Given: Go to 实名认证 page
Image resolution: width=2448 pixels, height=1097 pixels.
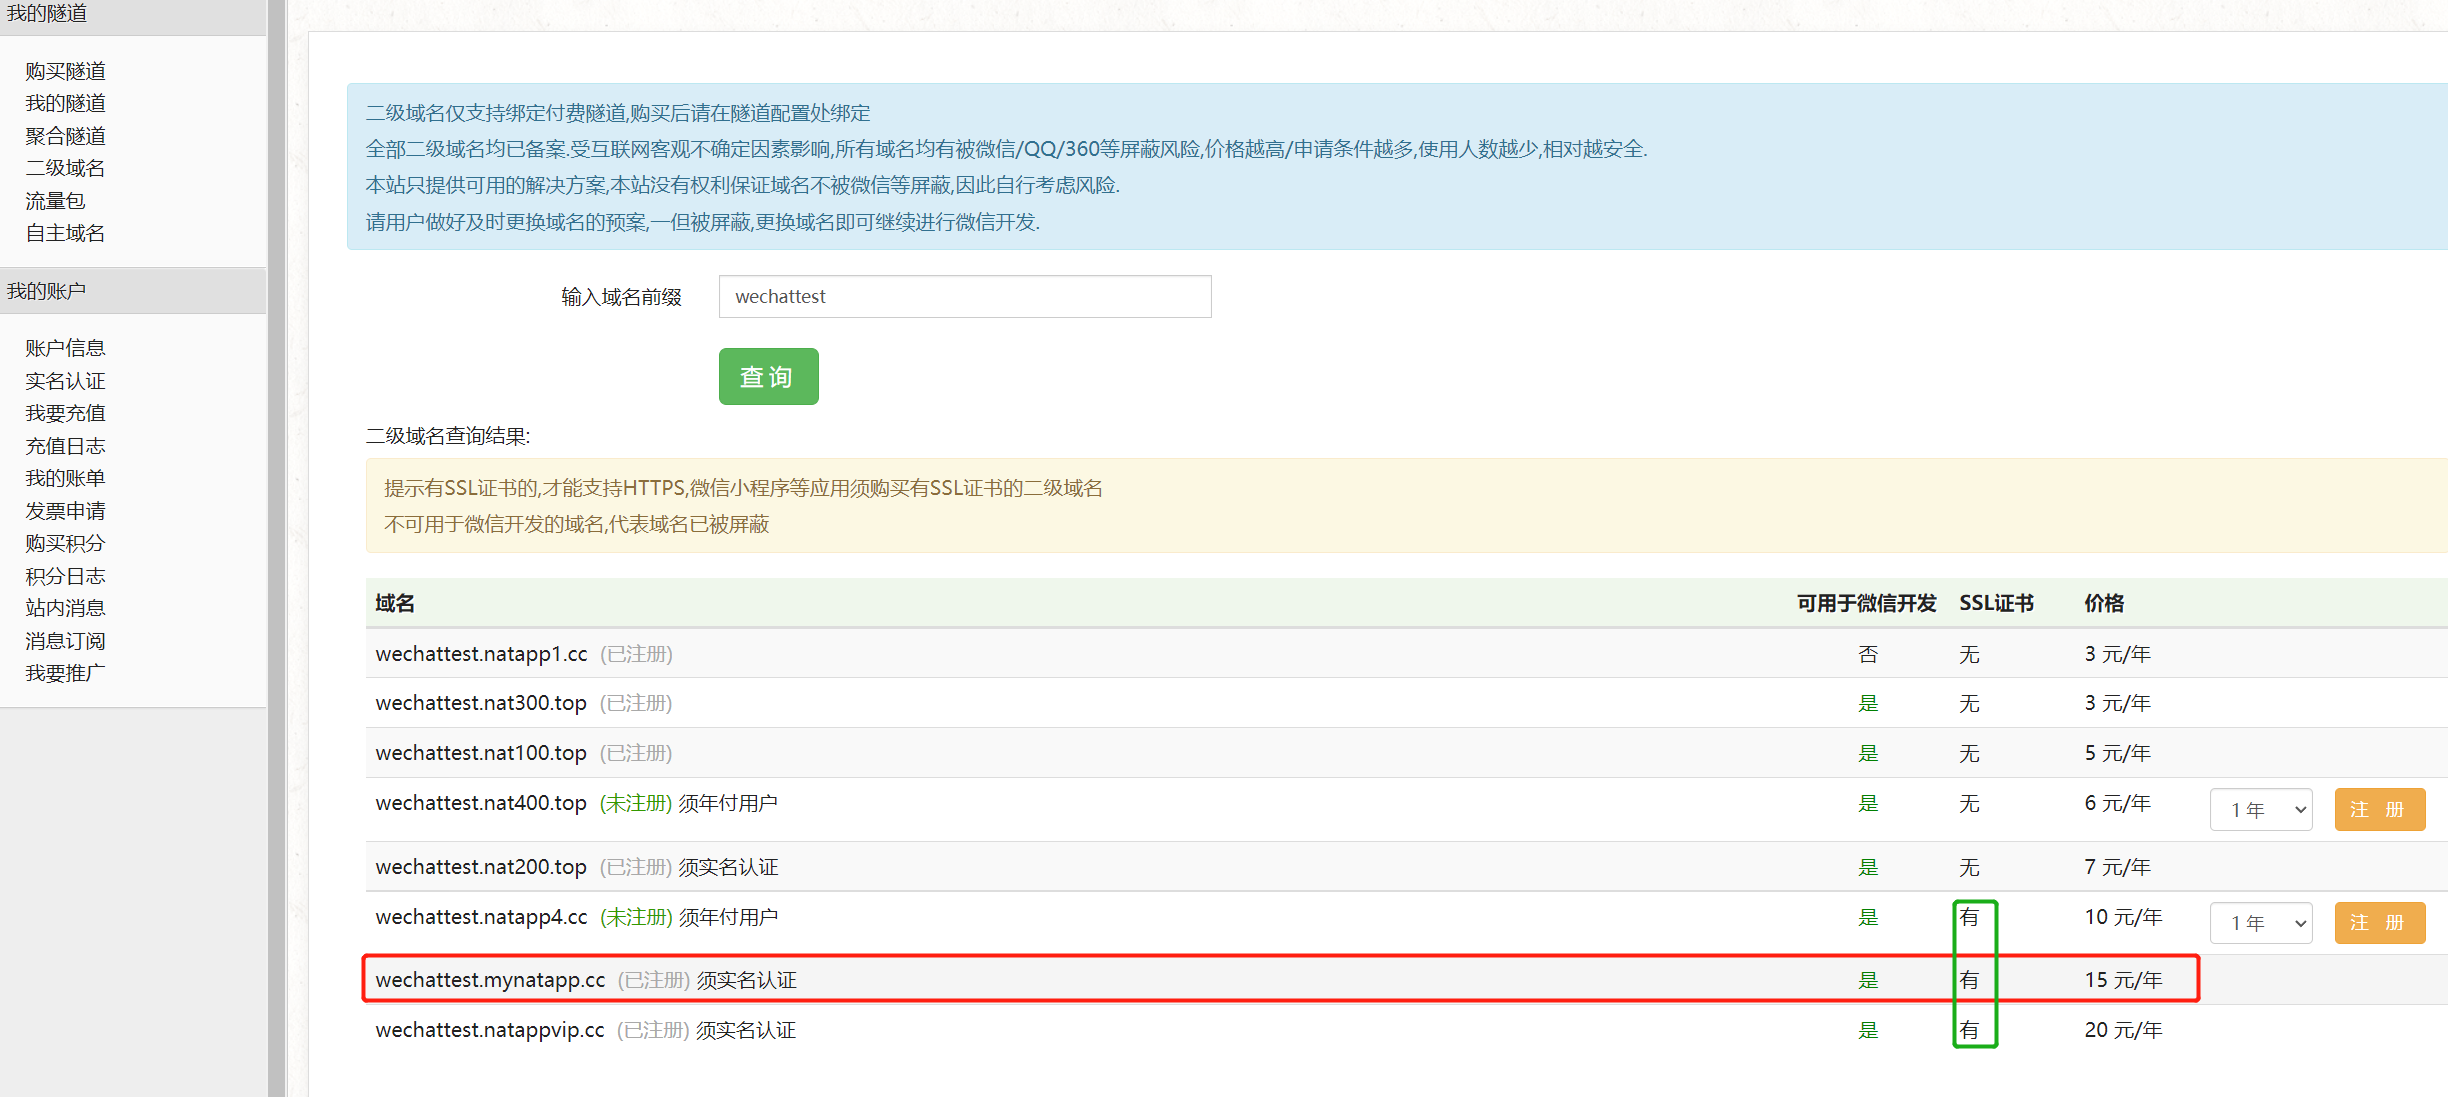Looking at the screenshot, I should click(x=65, y=381).
